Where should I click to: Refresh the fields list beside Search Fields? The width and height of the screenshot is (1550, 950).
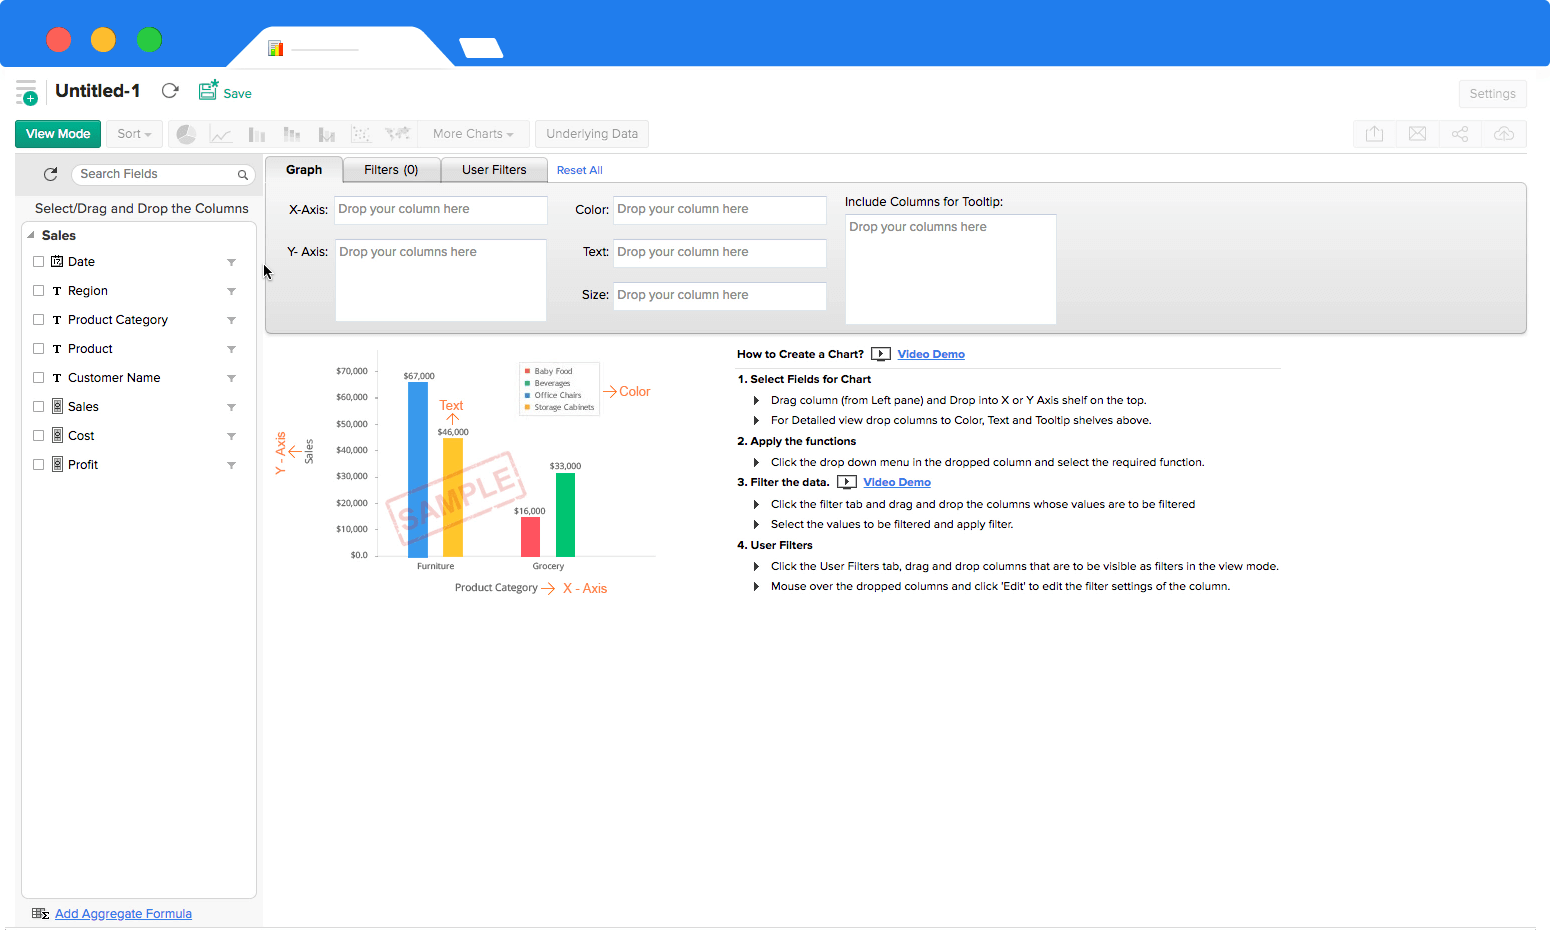[51, 174]
